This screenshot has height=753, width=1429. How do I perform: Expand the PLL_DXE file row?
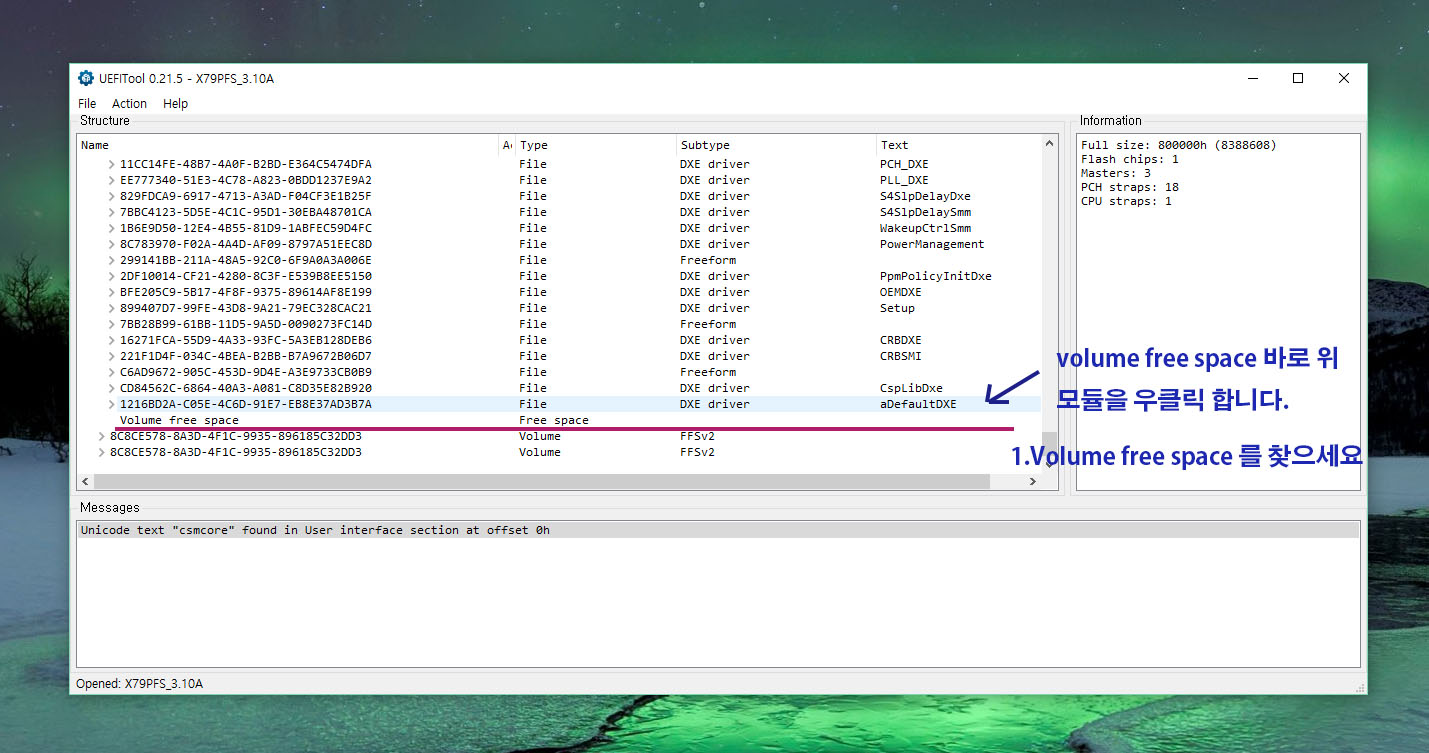(x=112, y=180)
